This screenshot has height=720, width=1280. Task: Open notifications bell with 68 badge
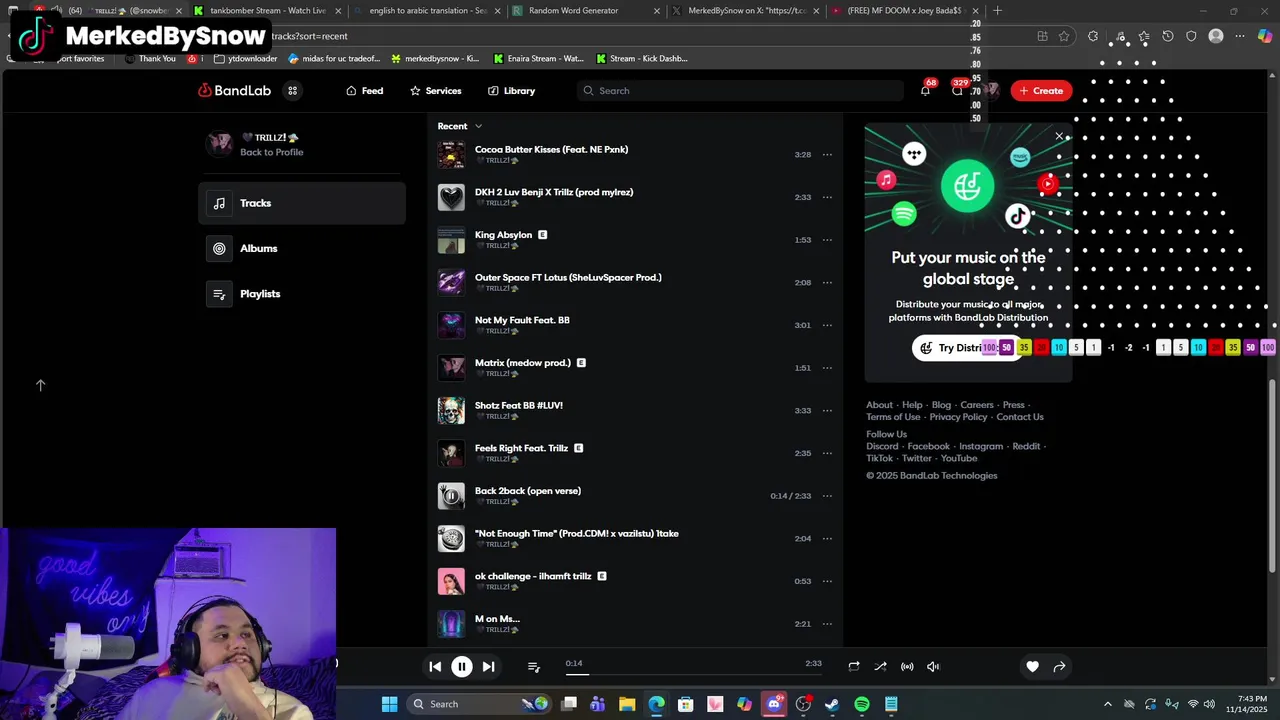pos(925,91)
